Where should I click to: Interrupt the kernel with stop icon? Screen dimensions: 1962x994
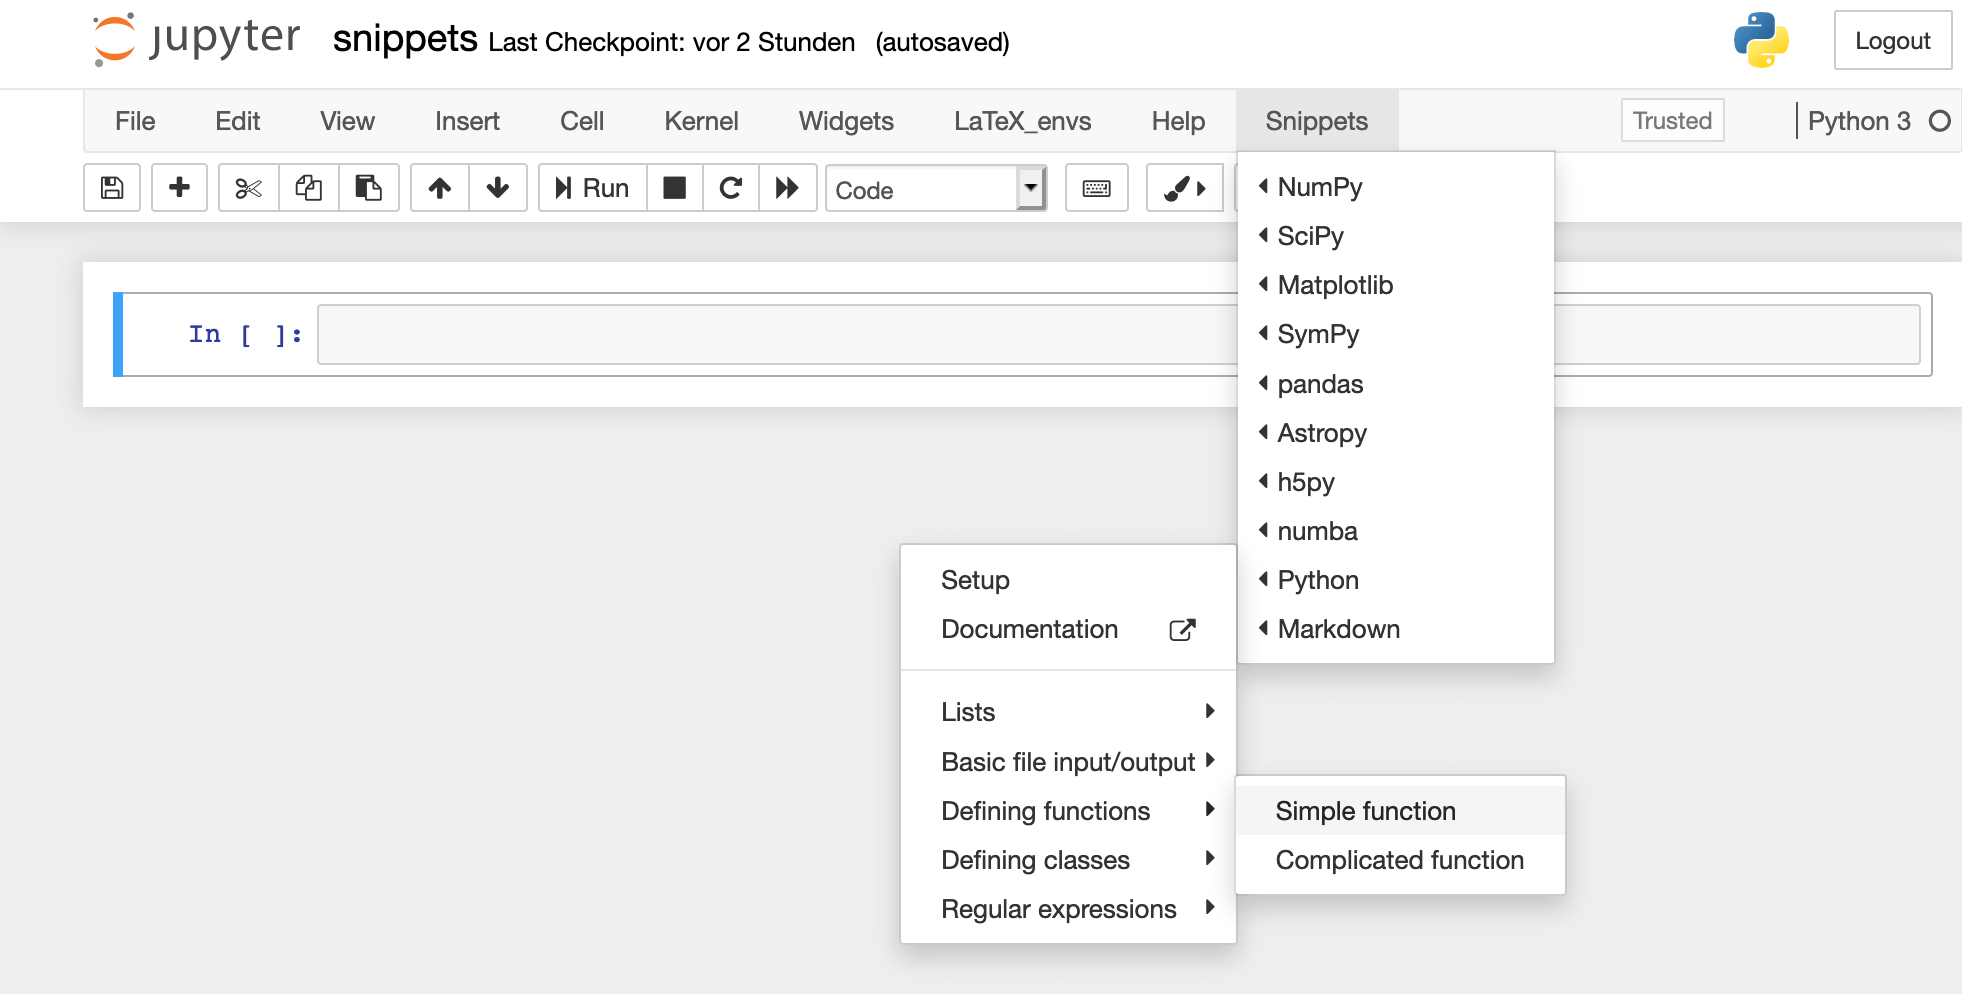(x=675, y=188)
